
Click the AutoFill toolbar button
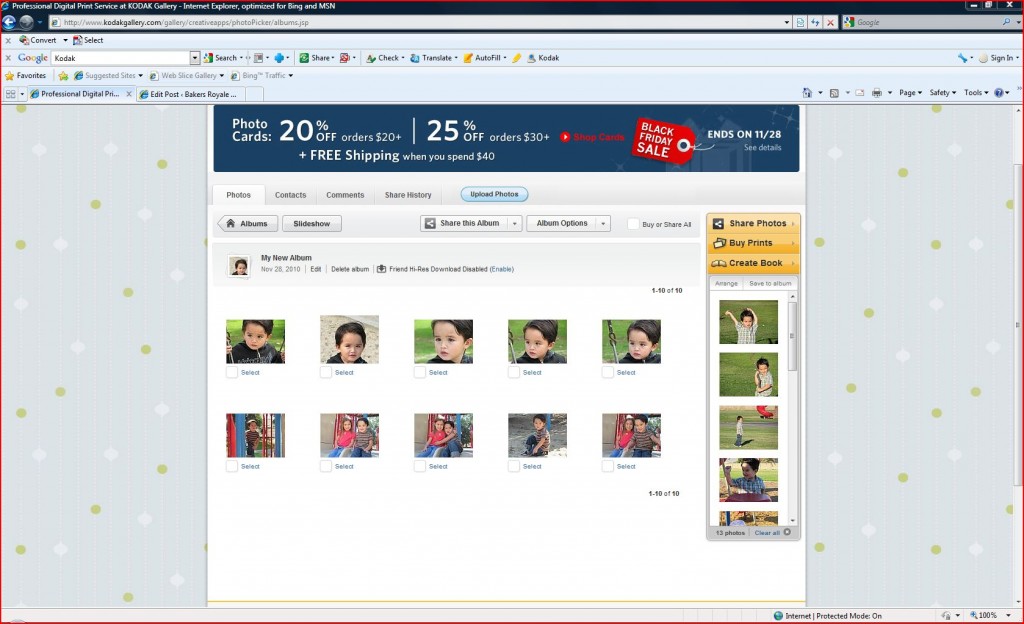point(483,57)
